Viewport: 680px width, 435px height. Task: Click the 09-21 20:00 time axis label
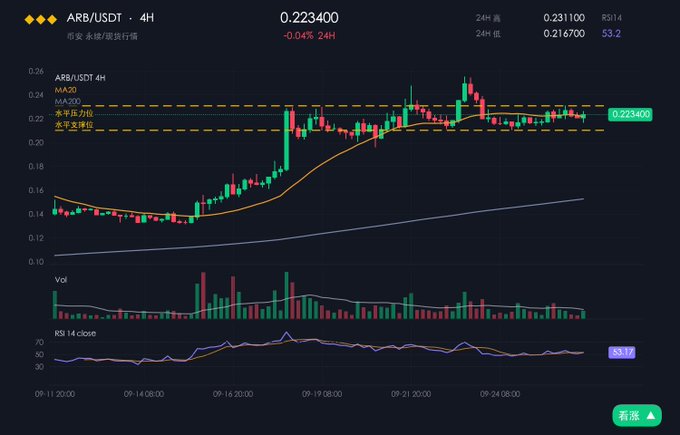coord(411,394)
